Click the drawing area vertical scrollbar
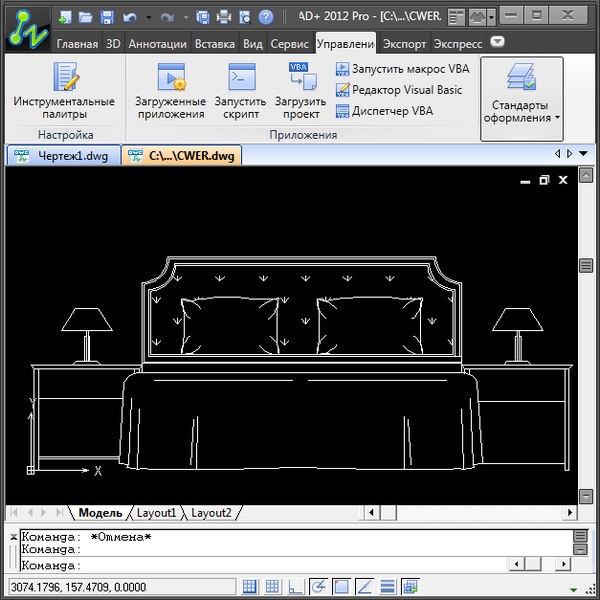This screenshot has height=600, width=600. tap(586, 380)
